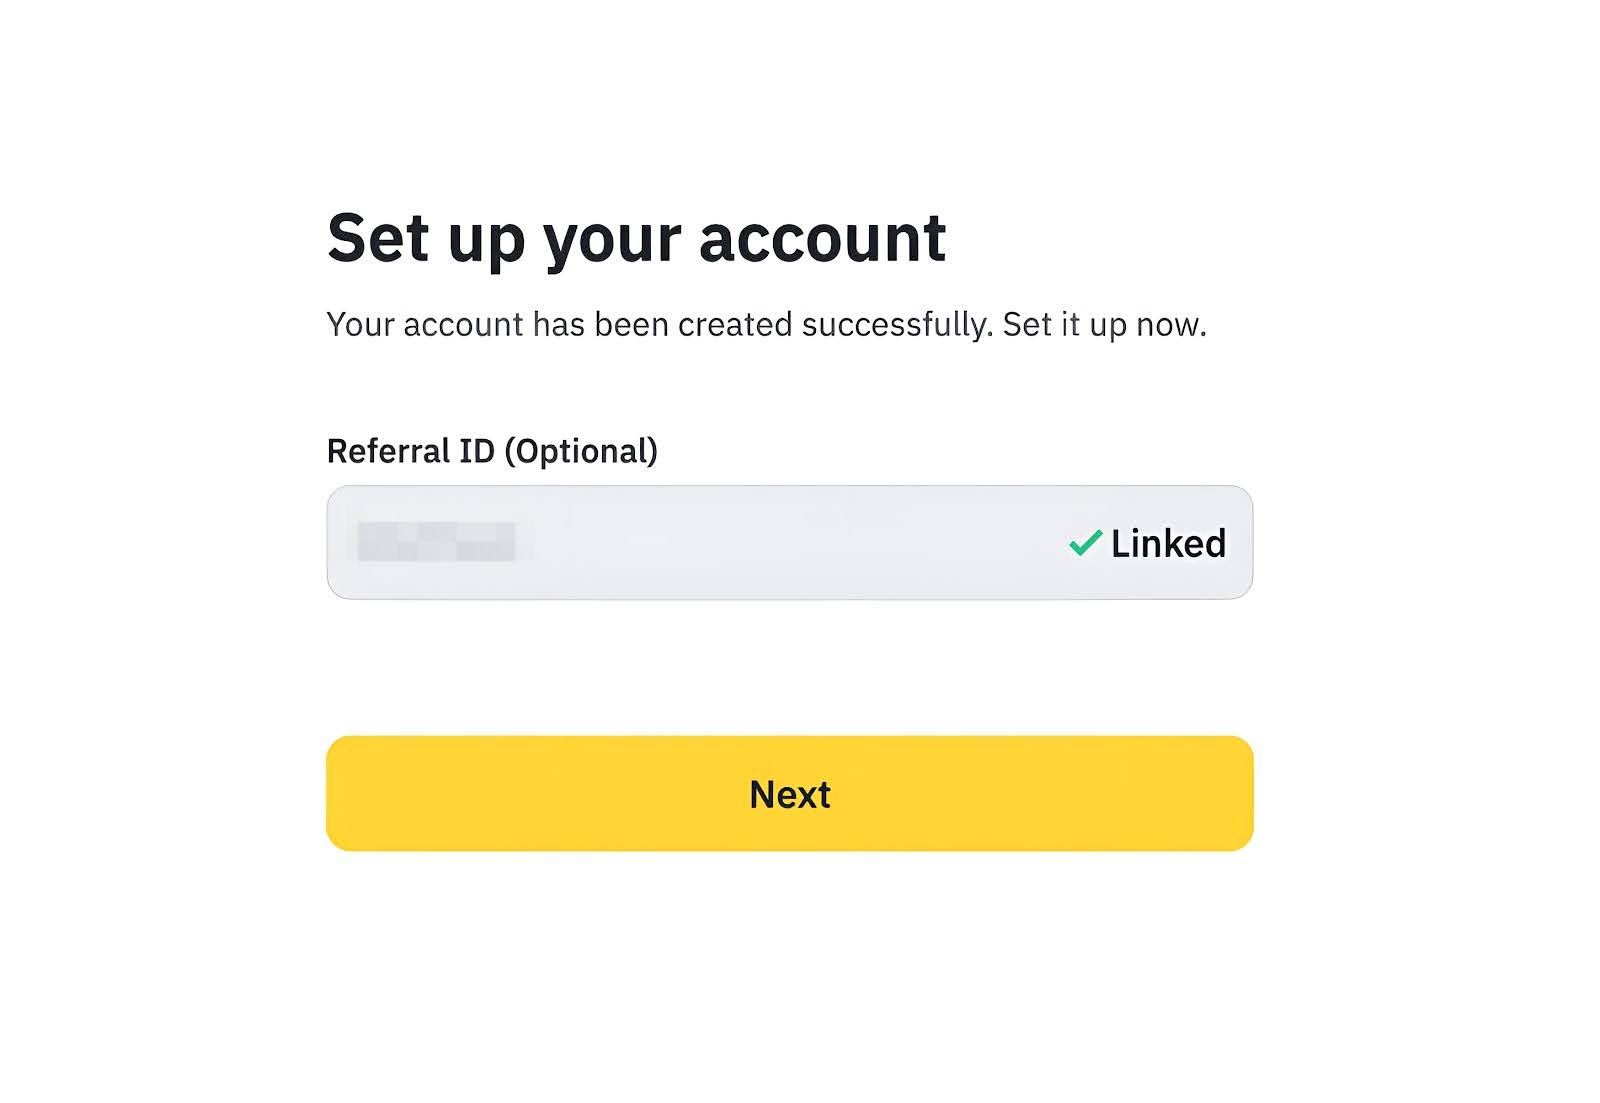Click the 'Set up your account' heading

[637, 237]
